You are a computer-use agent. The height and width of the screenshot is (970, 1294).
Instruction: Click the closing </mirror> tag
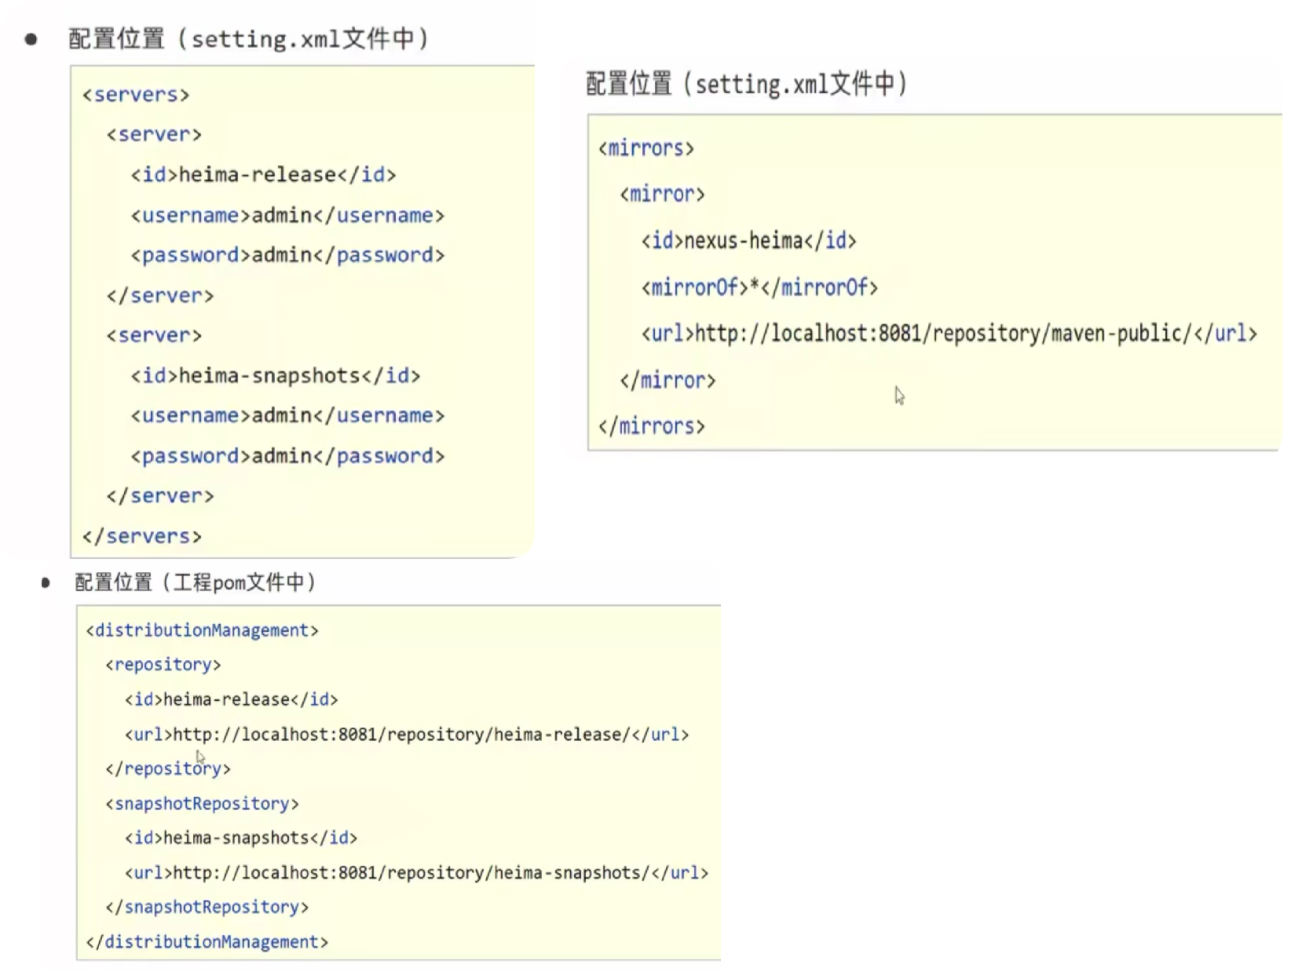click(667, 381)
